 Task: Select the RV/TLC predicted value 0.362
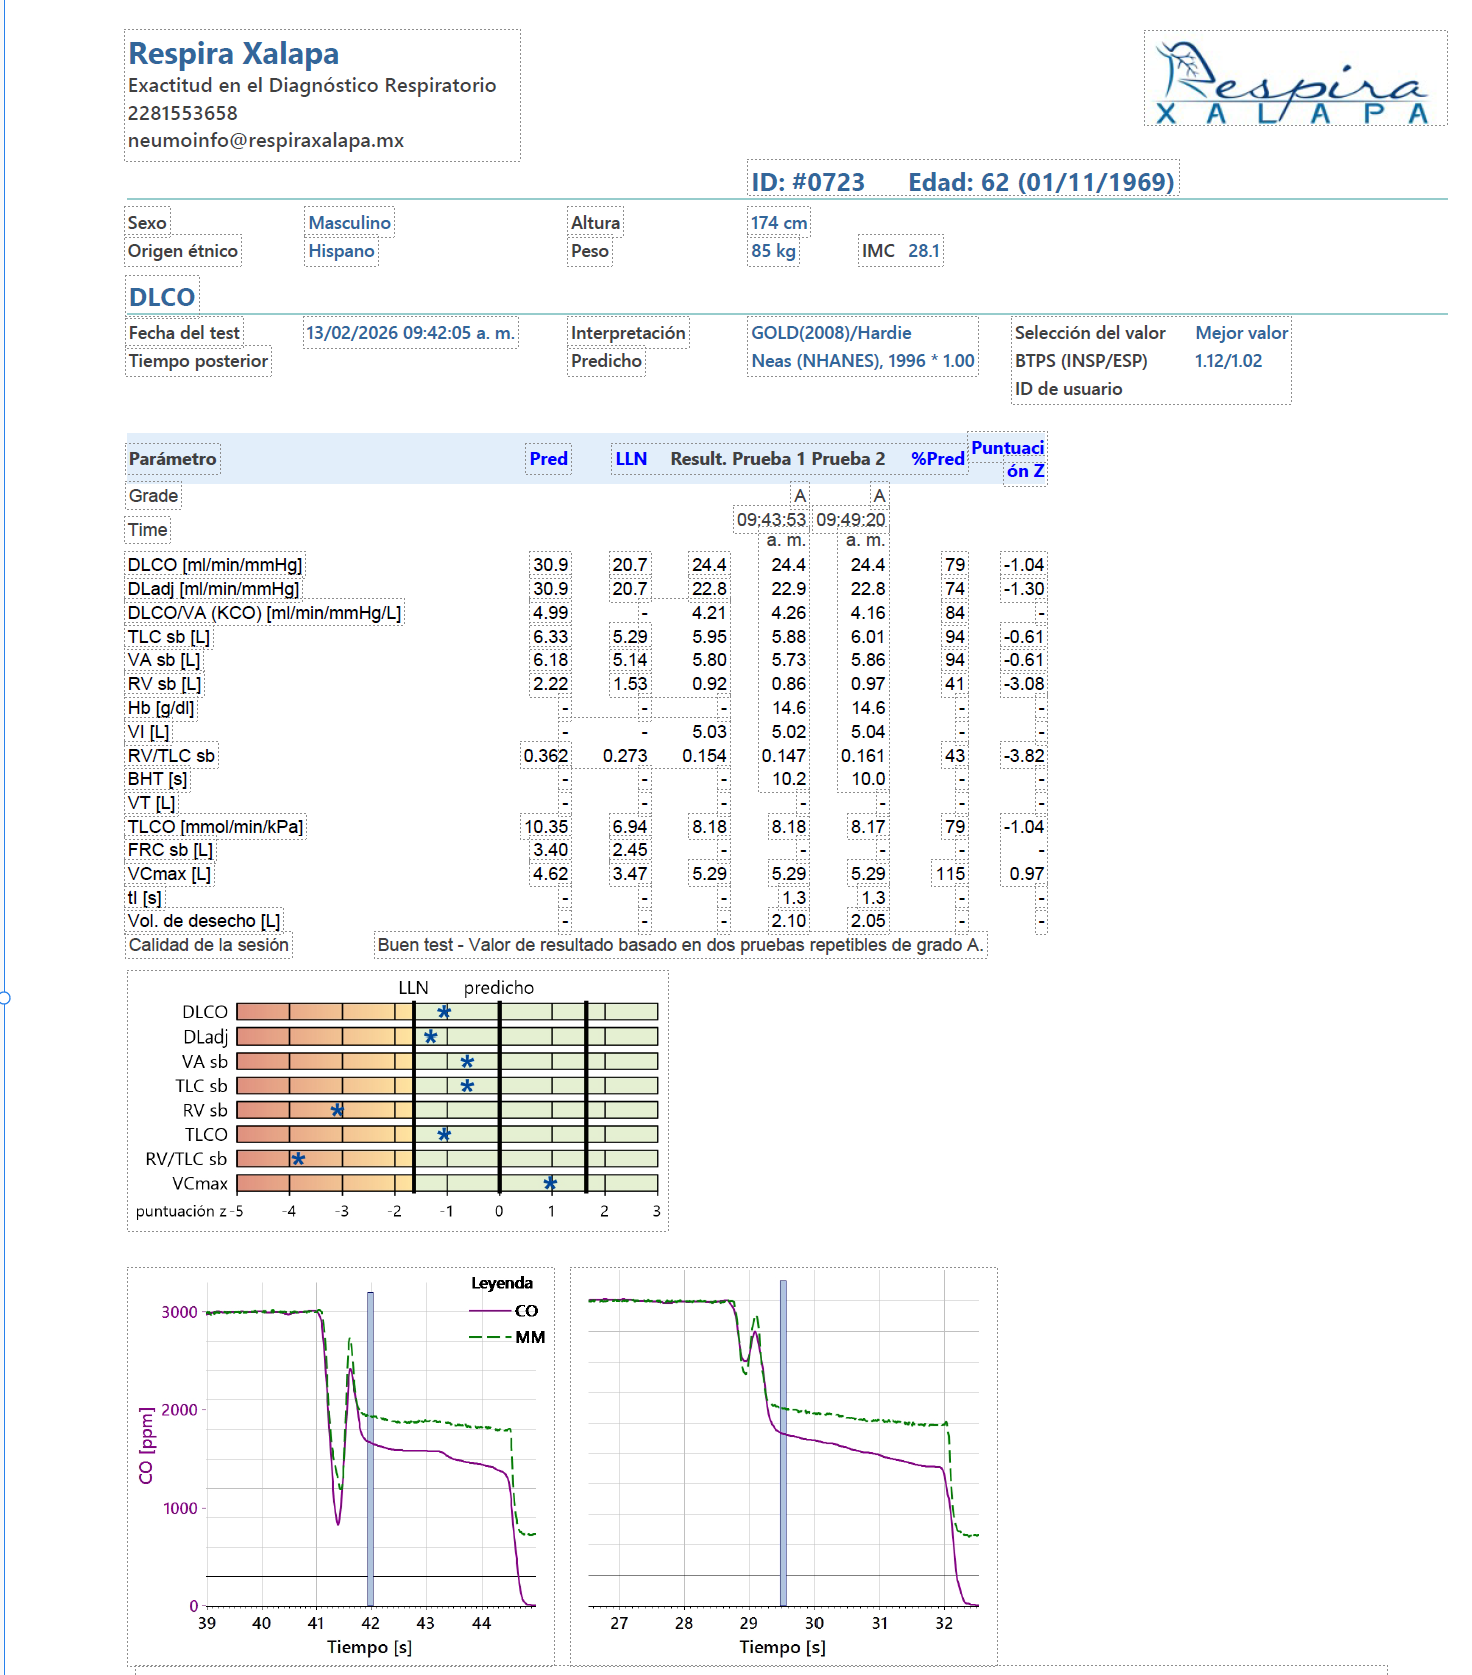point(546,756)
